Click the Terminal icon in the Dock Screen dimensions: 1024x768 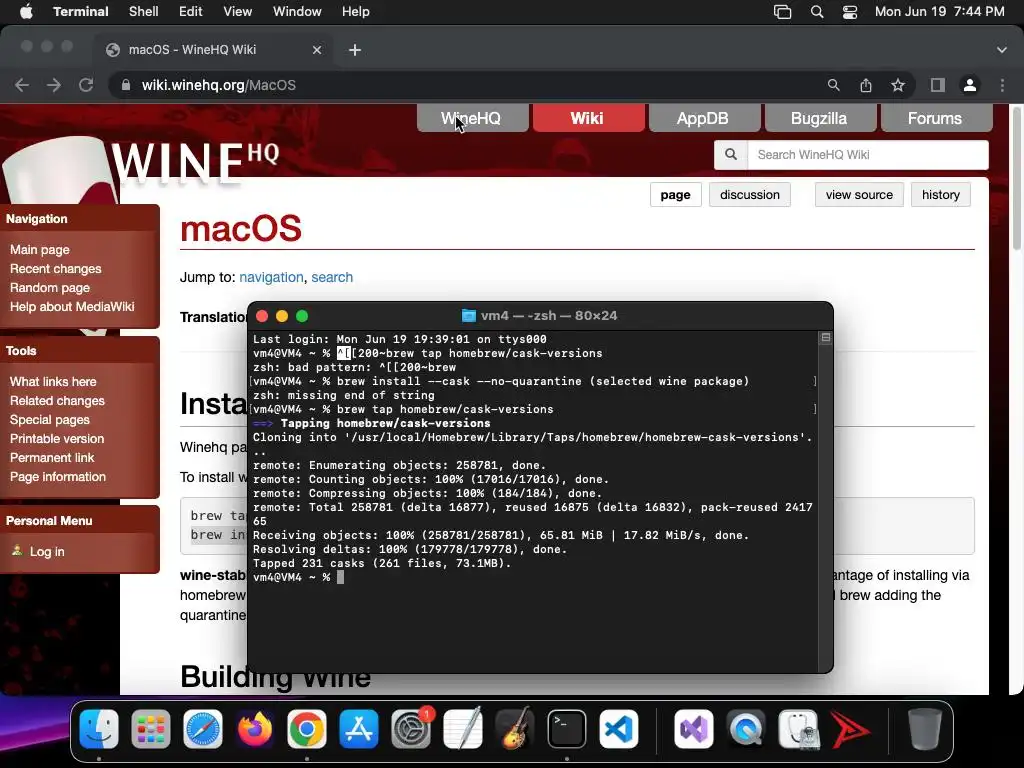pos(566,729)
